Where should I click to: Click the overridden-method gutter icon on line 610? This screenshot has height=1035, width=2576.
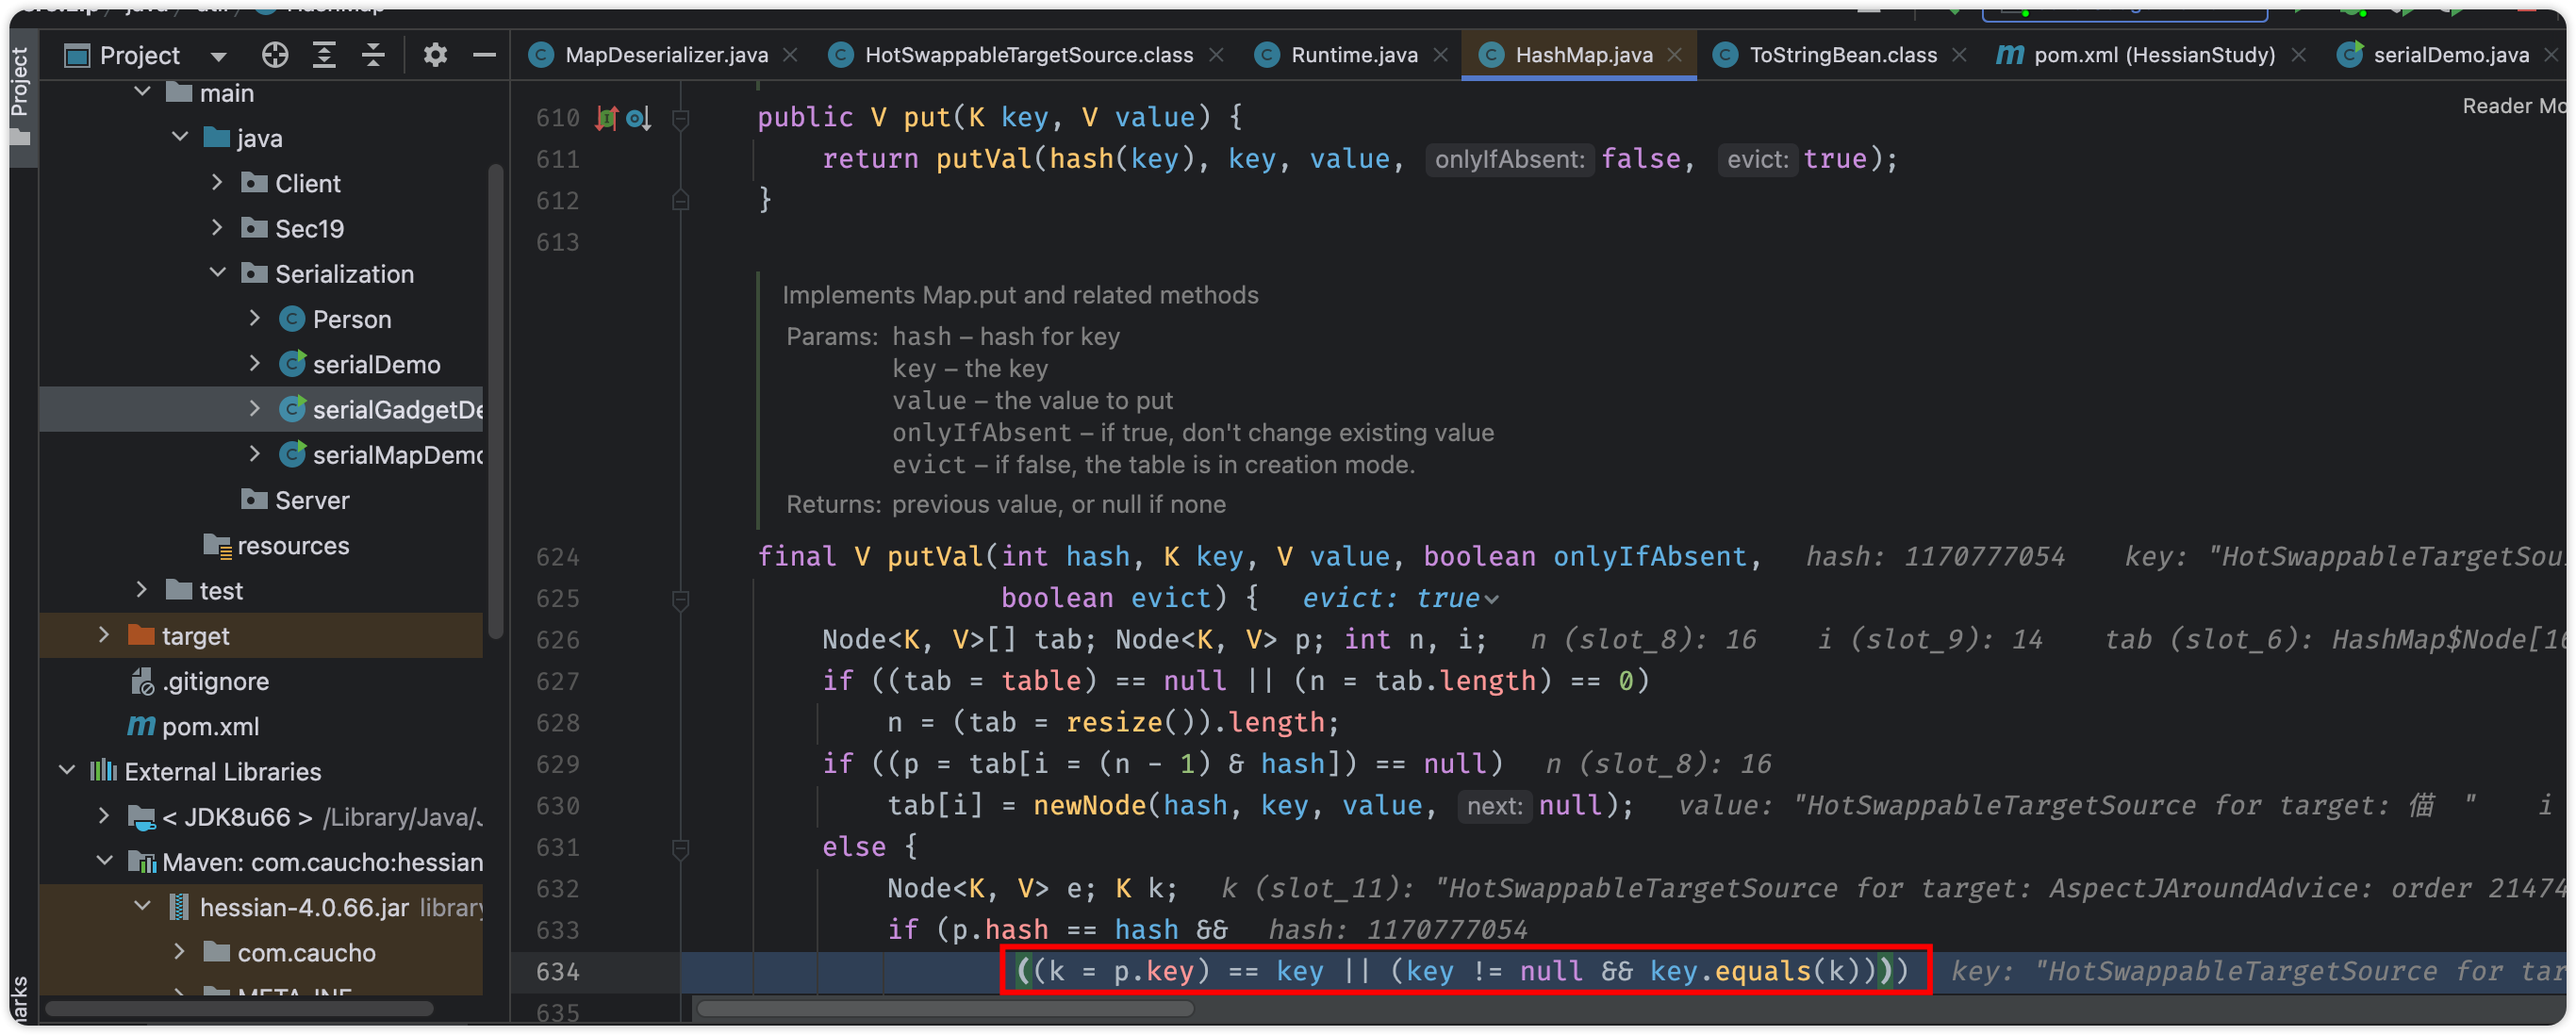point(638,118)
